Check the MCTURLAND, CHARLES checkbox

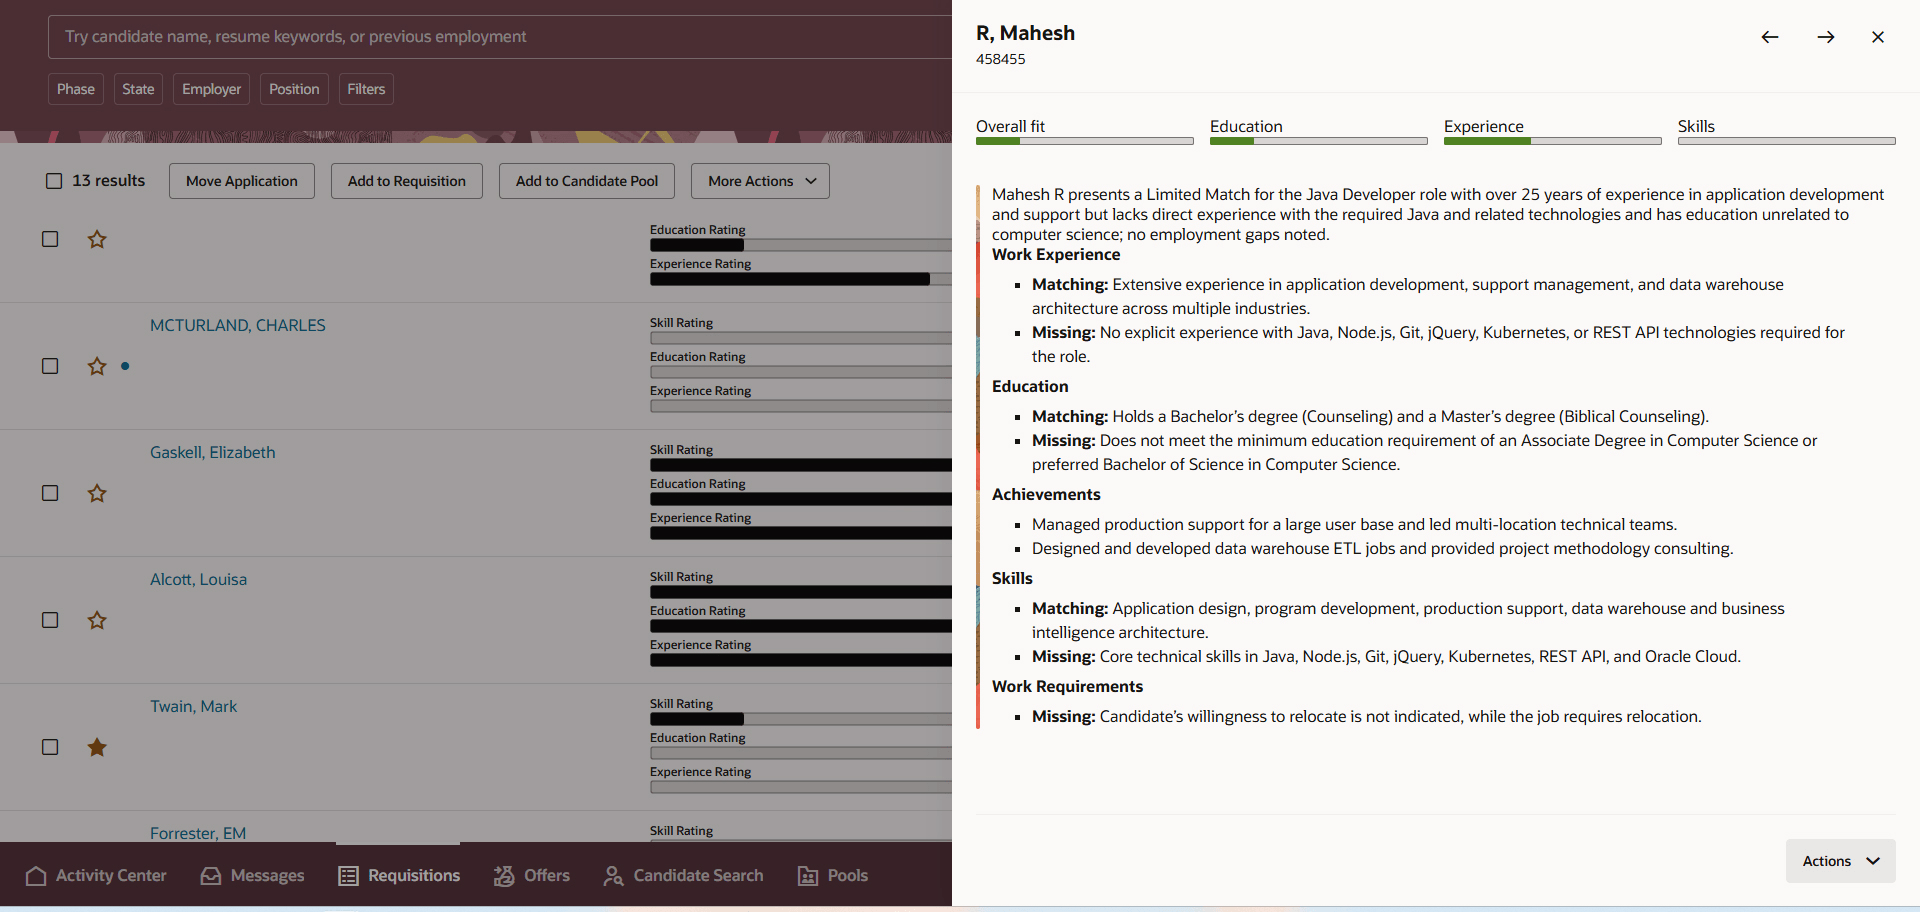(x=50, y=366)
